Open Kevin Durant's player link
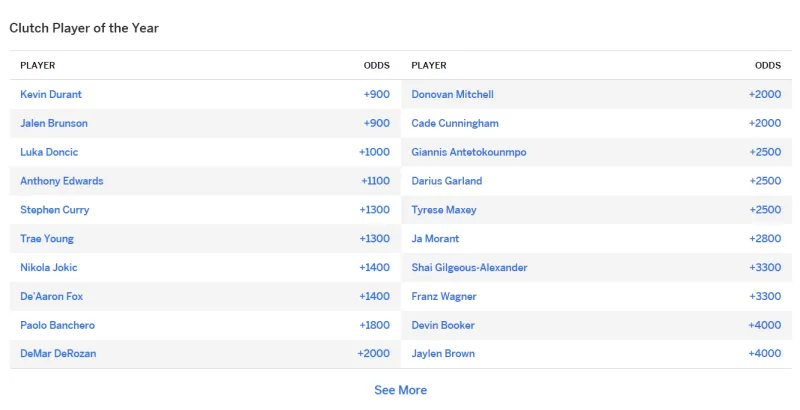800x410 pixels. (x=51, y=94)
